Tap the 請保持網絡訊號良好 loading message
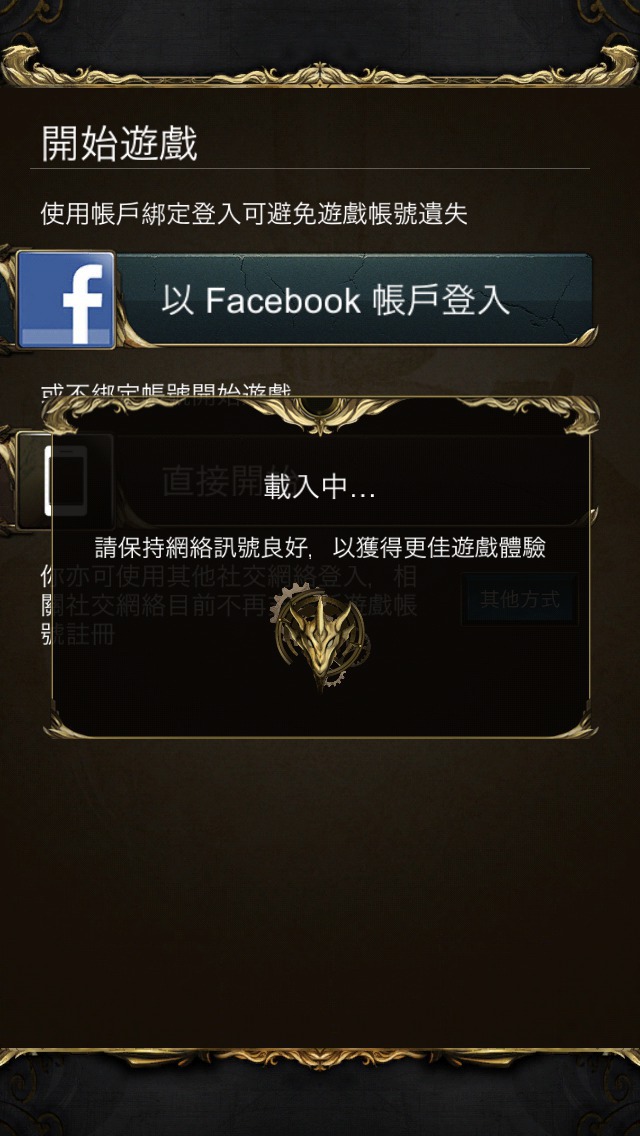Viewport: 640px width, 1136px height. pos(320,548)
